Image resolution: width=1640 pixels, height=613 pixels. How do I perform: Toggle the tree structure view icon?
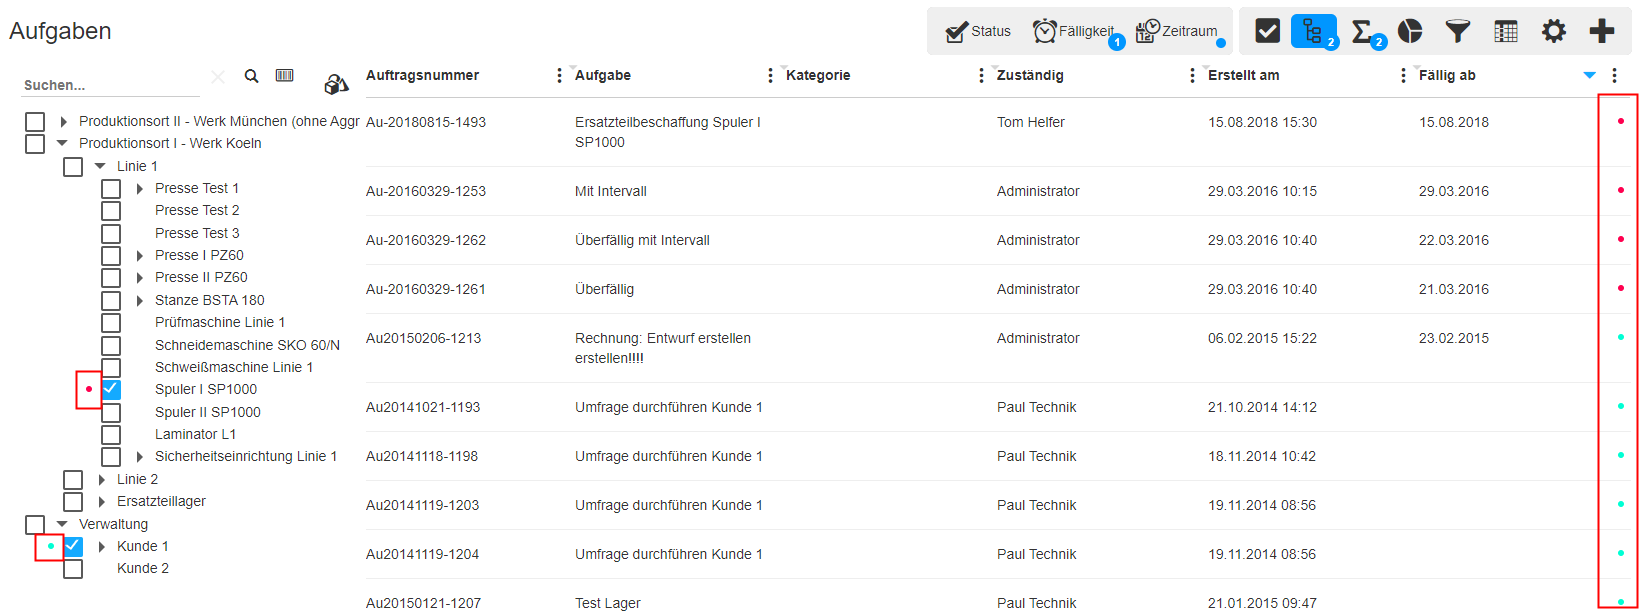[1313, 31]
